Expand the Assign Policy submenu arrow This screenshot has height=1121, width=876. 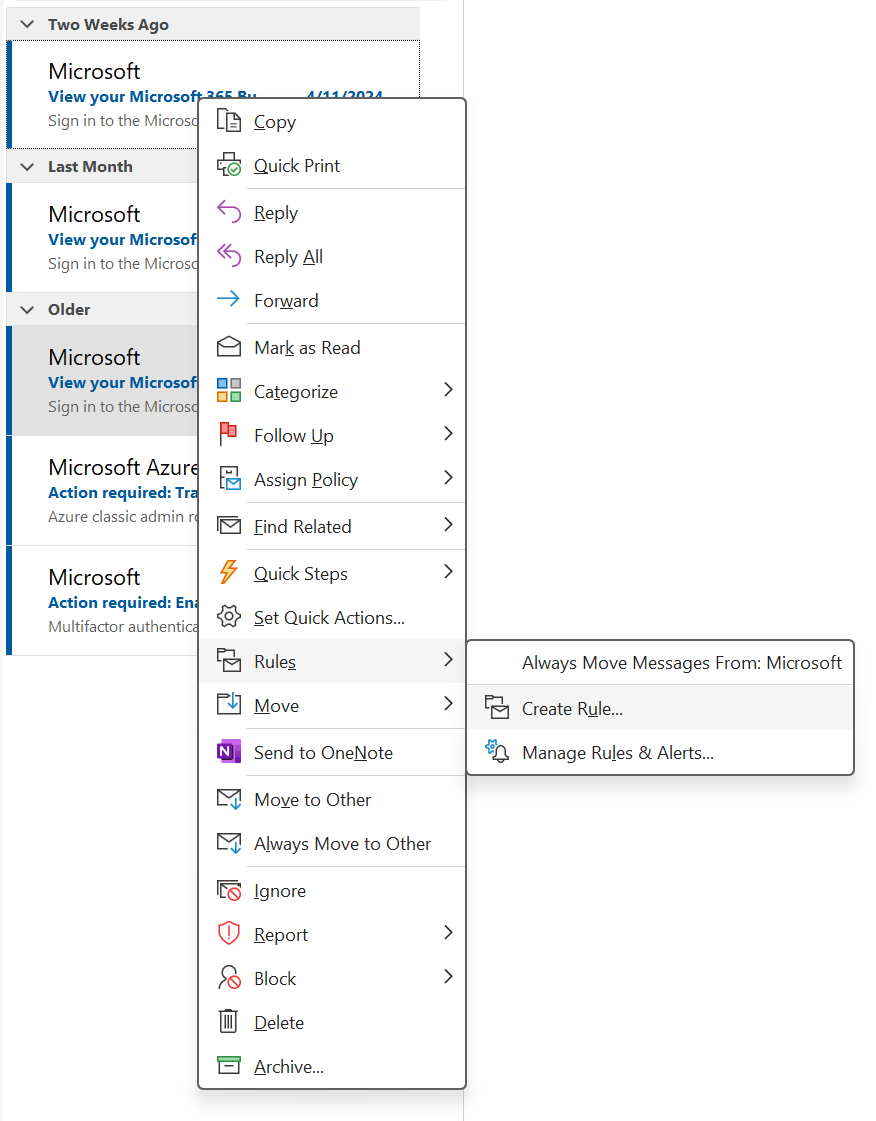[448, 478]
